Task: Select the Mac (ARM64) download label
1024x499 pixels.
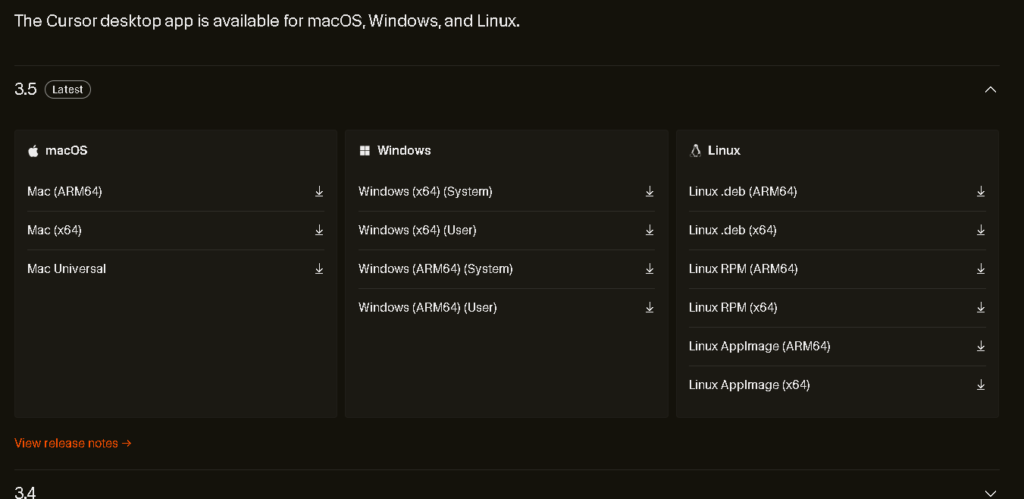Action: pos(65,191)
